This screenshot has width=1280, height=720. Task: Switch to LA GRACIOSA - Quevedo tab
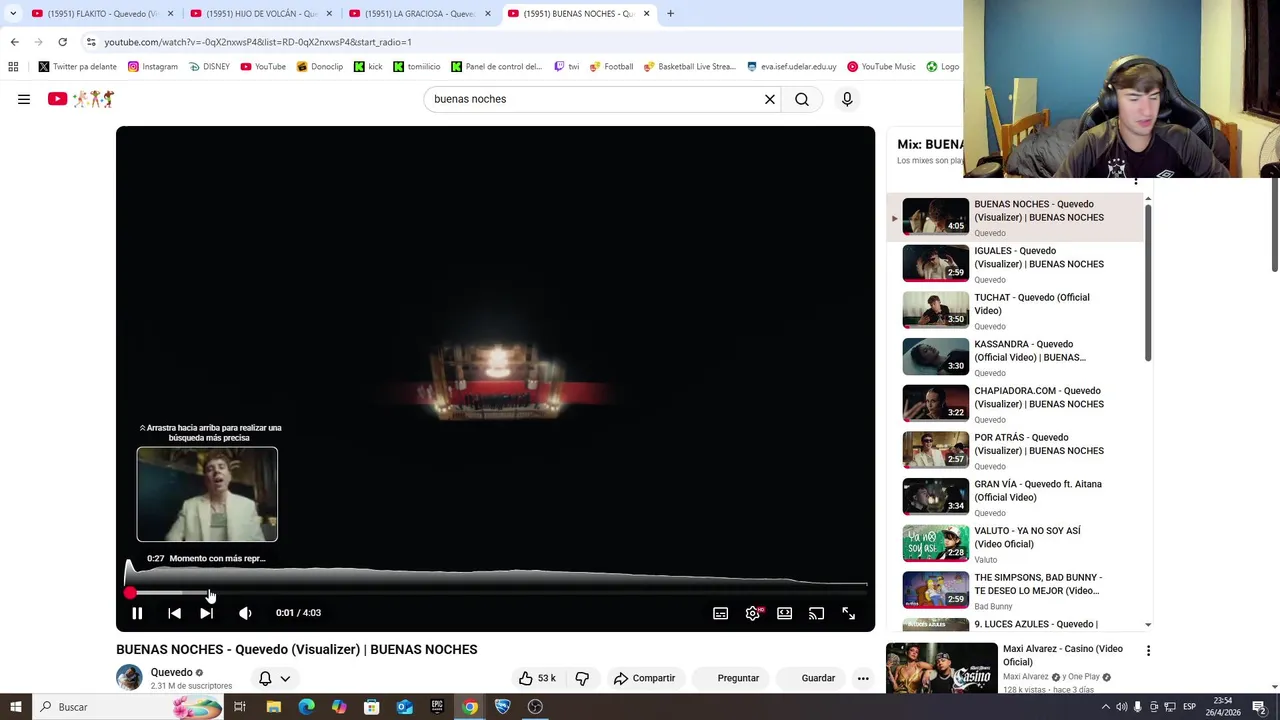click(x=418, y=13)
